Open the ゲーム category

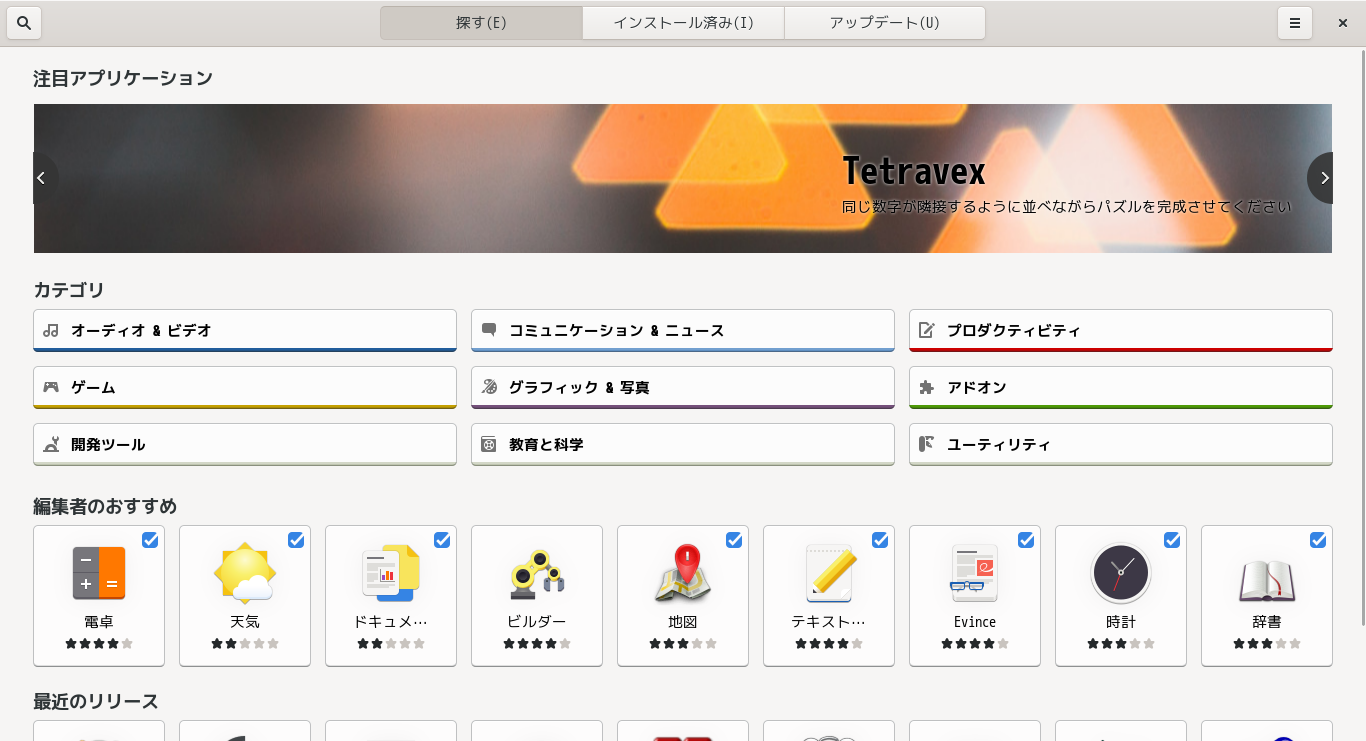point(245,387)
